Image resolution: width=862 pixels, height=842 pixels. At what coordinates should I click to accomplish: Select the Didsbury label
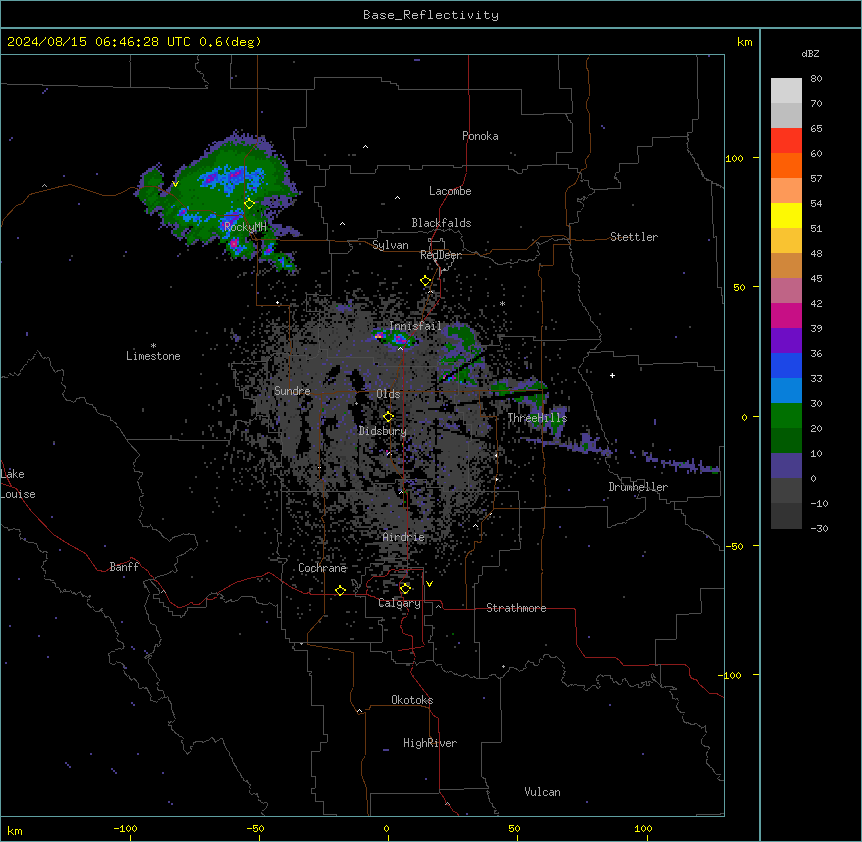tap(383, 431)
